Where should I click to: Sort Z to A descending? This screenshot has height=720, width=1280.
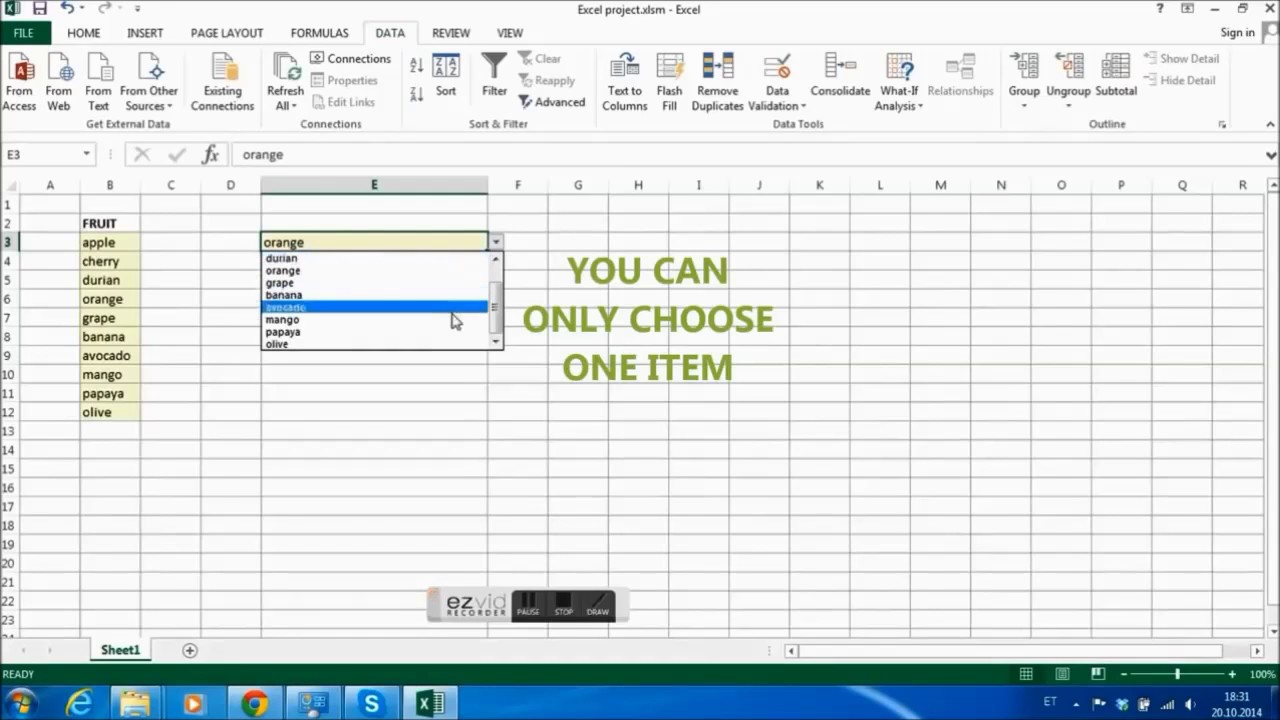coord(417,93)
